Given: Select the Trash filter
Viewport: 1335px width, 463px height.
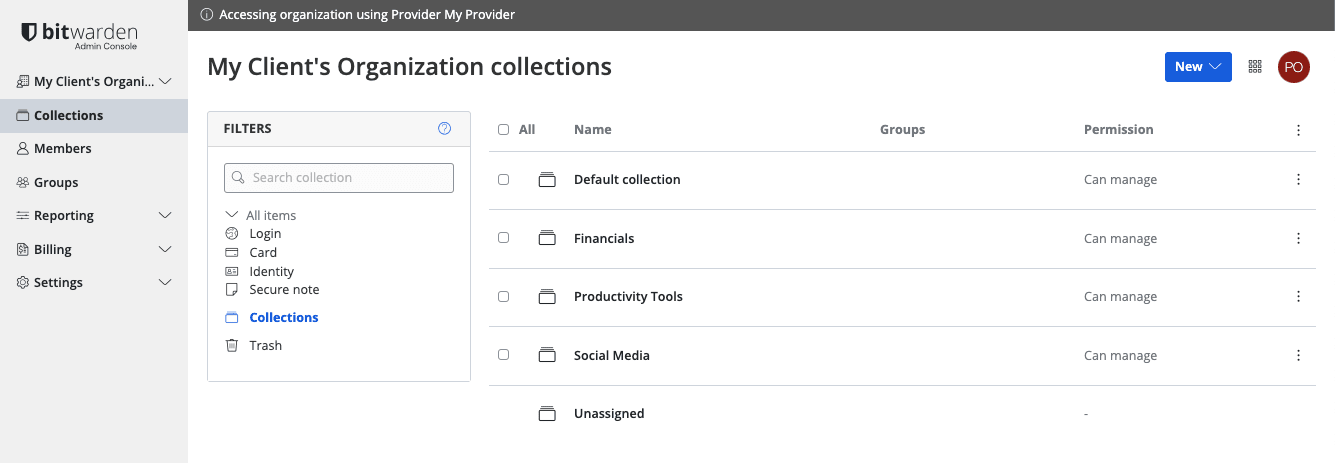Looking at the screenshot, I should pos(266,345).
